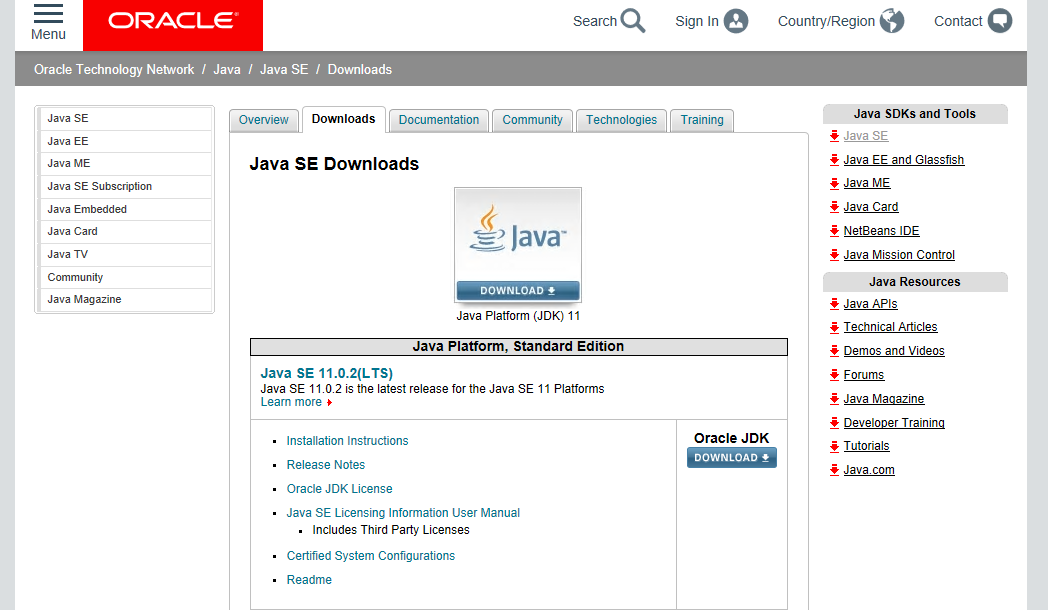Open the Oracle JDK License link
Viewport: 1048px width, 610px height.
pos(340,489)
